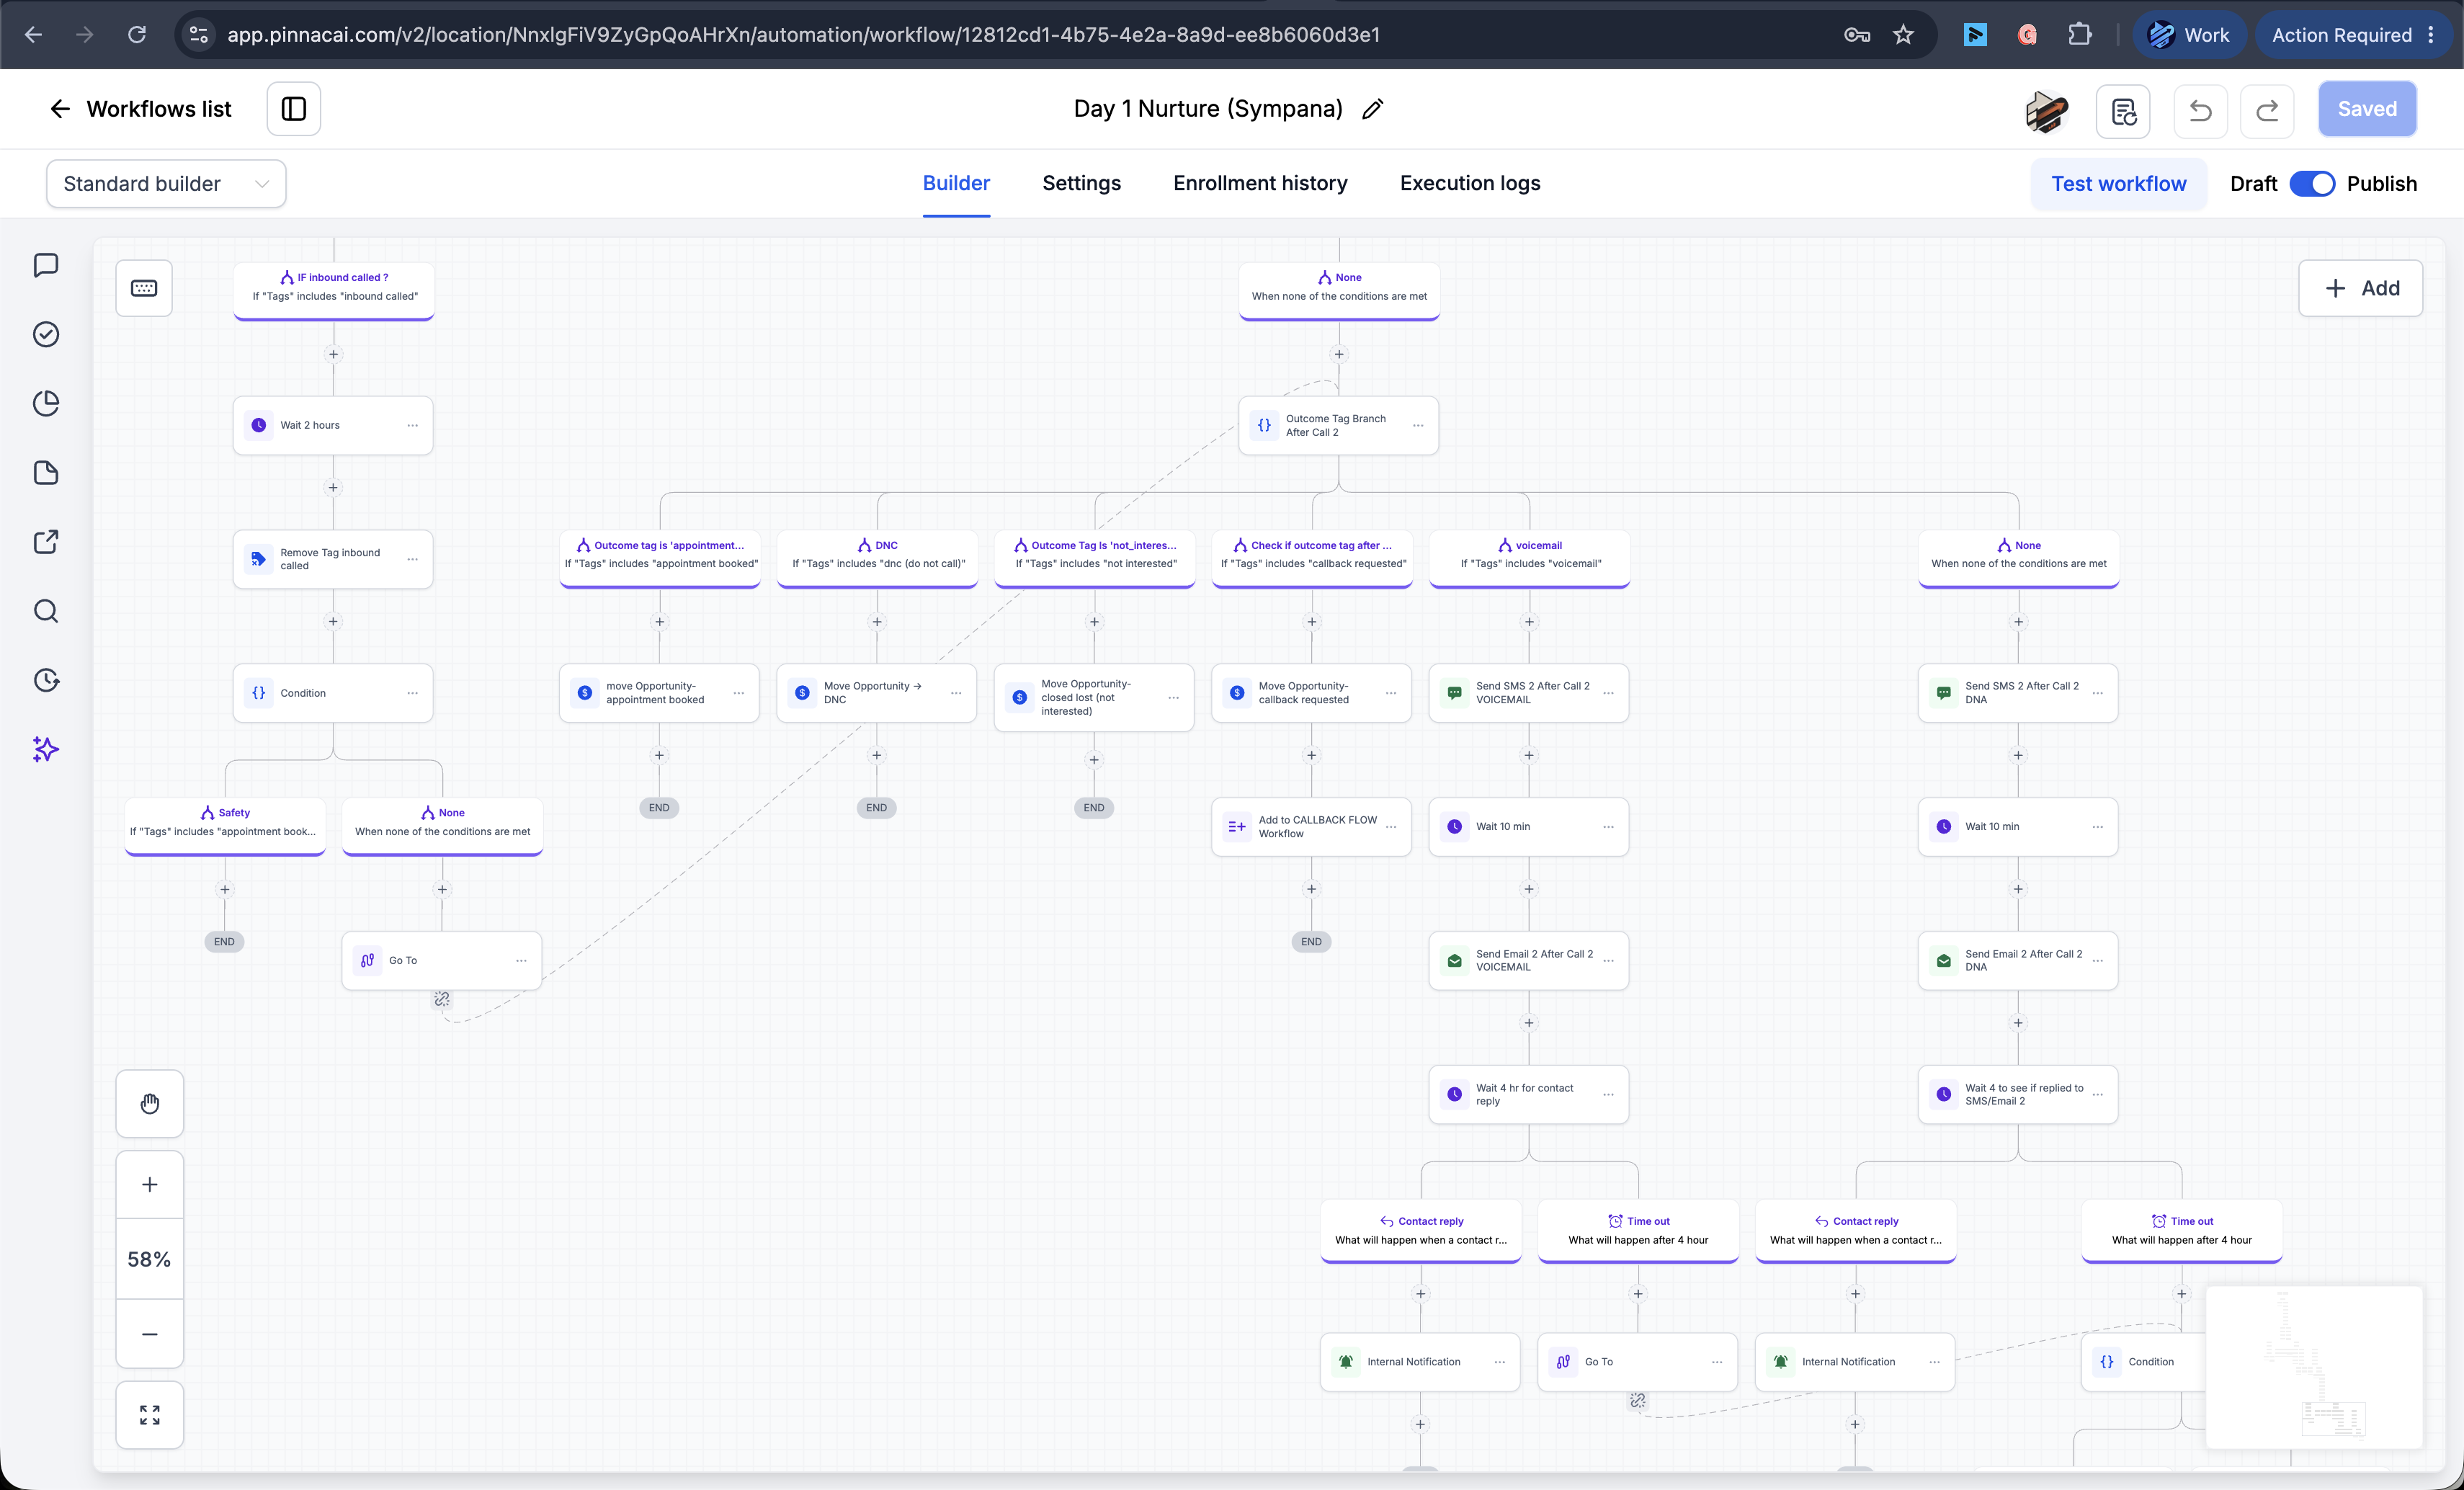The image size is (2464, 1490).
Task: Switch to the Settings tab
Action: click(1081, 183)
